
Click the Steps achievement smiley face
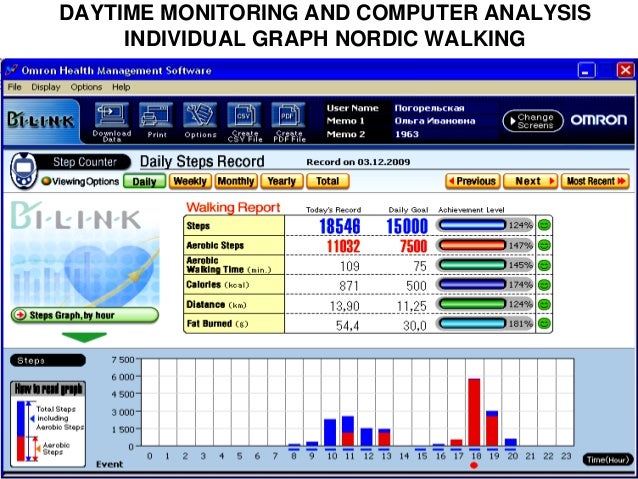[x=544, y=225]
